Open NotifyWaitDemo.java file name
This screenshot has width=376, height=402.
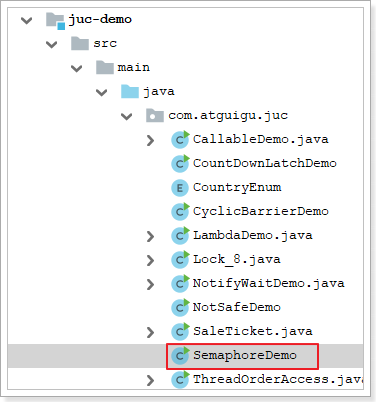click(x=269, y=284)
